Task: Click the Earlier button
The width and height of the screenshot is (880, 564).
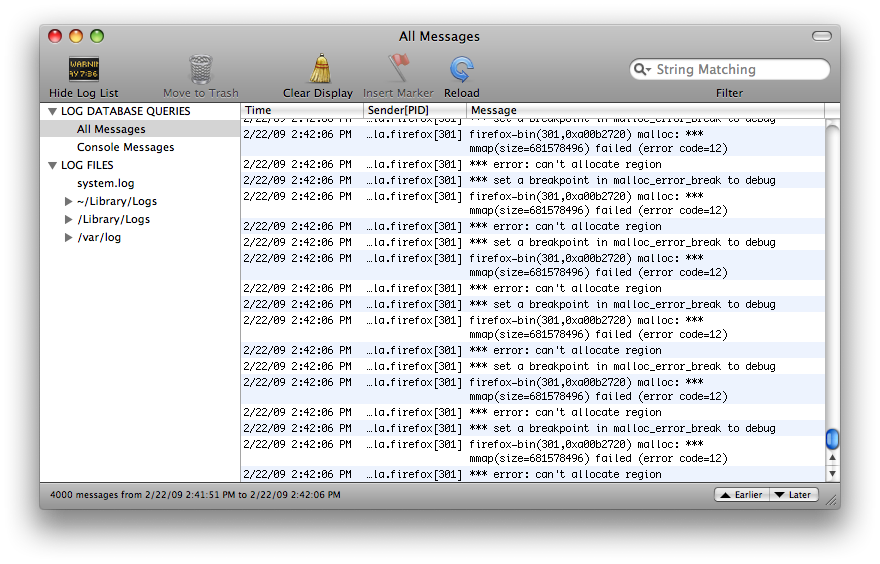Action: [741, 494]
